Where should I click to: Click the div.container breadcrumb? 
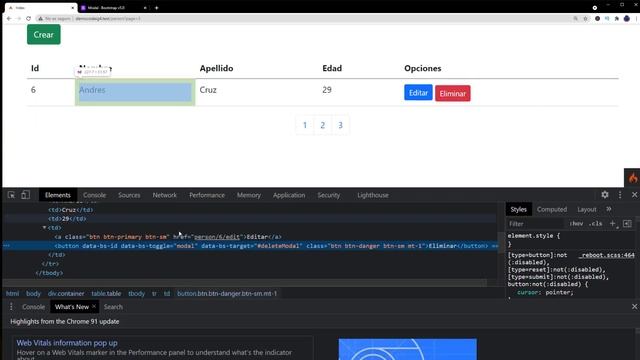[66, 293]
